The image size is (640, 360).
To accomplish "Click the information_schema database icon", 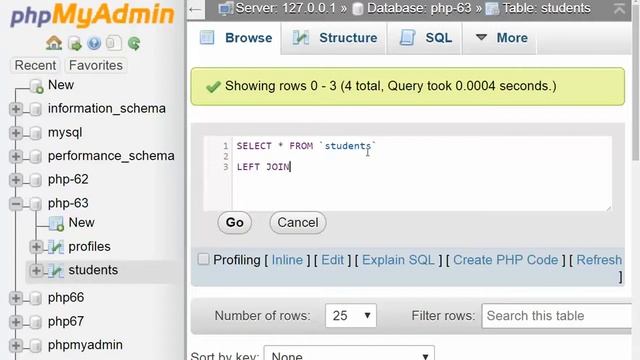I will click(x=36, y=109).
